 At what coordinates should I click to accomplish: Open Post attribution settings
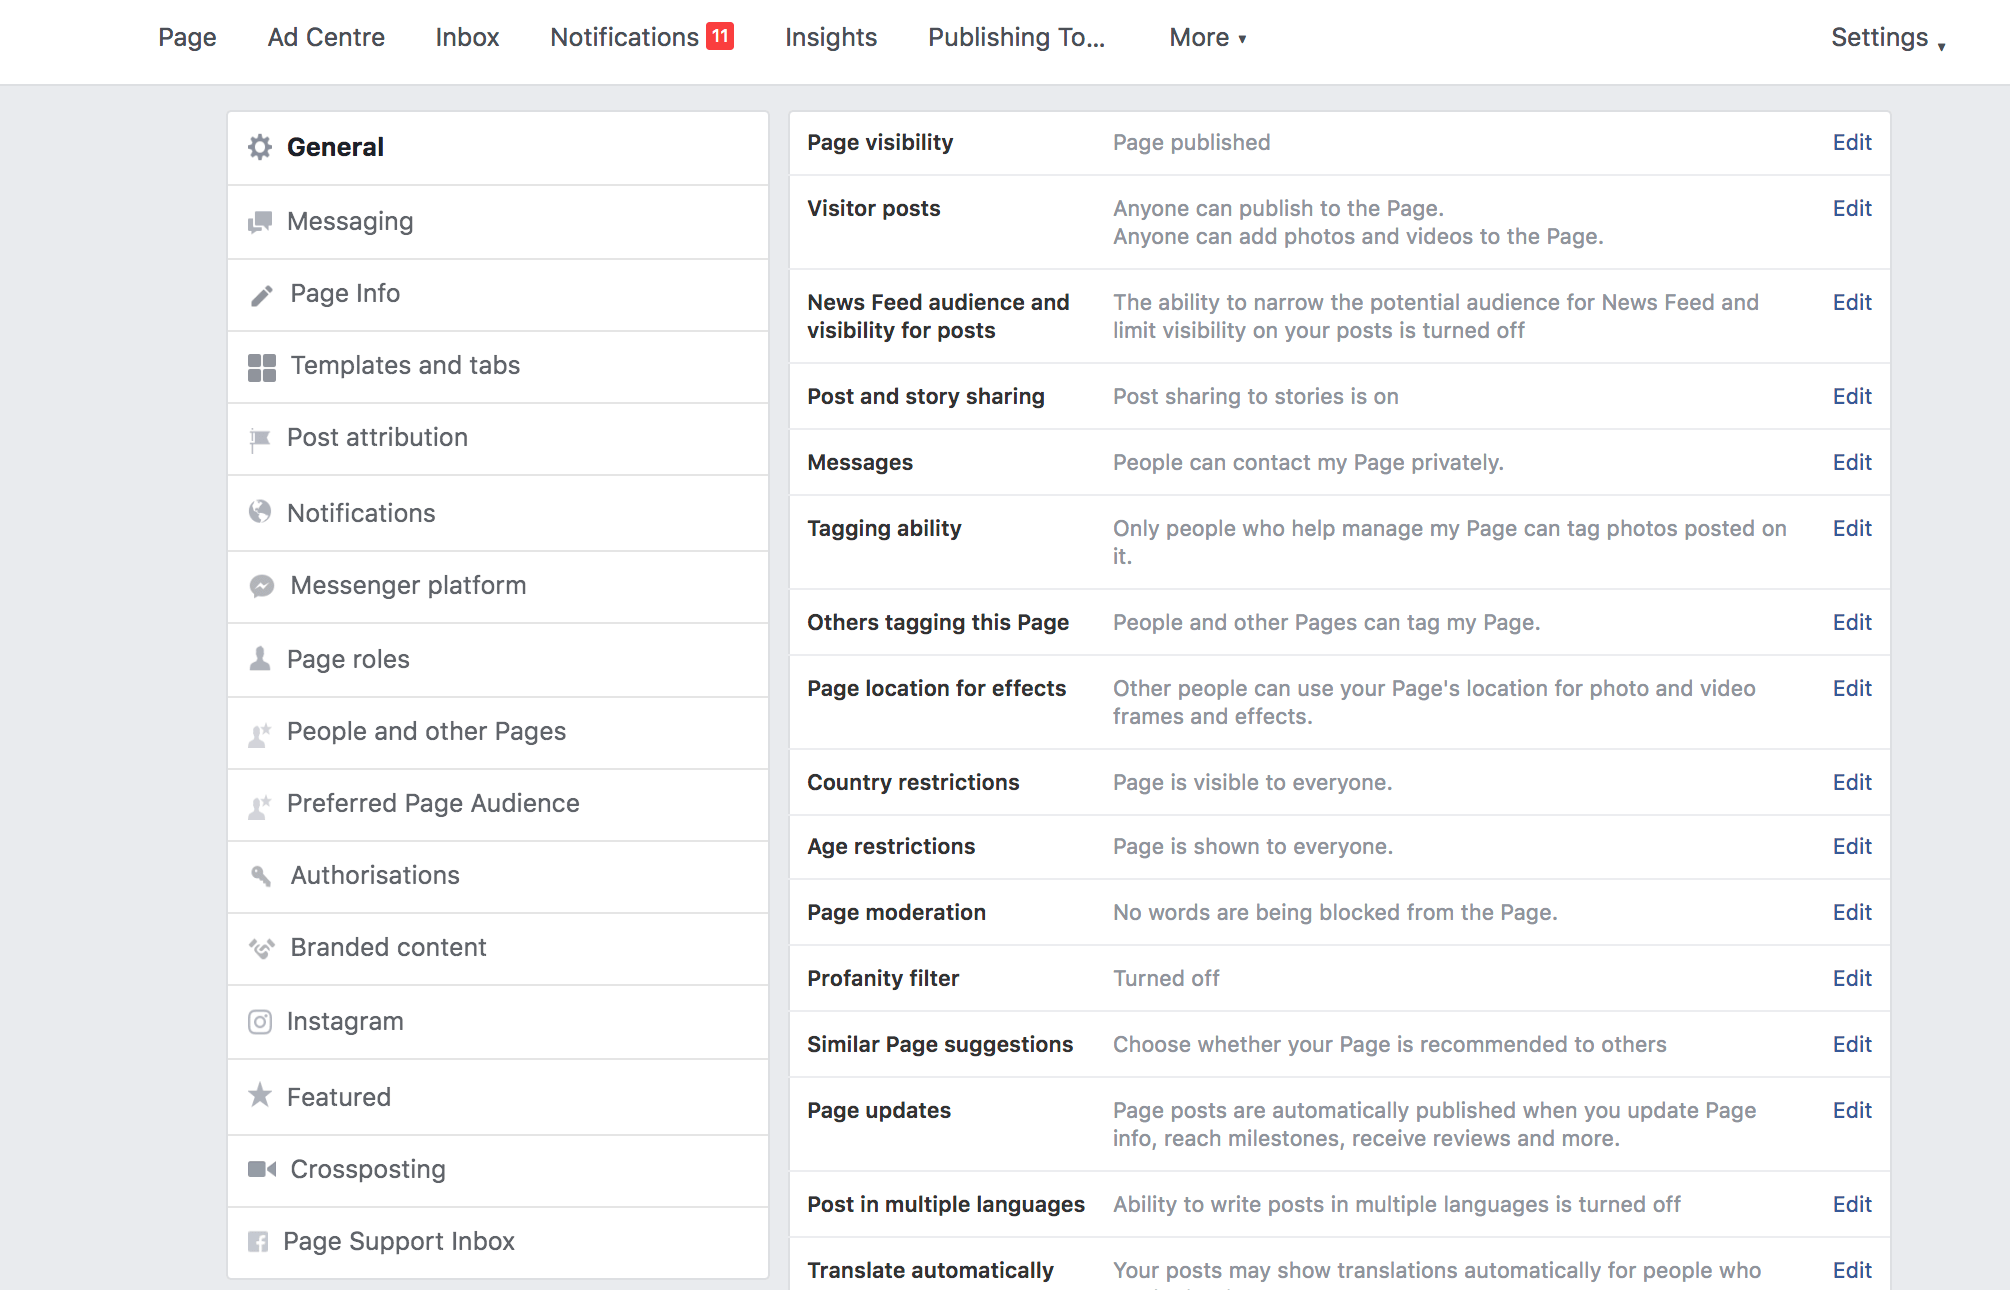tap(498, 438)
